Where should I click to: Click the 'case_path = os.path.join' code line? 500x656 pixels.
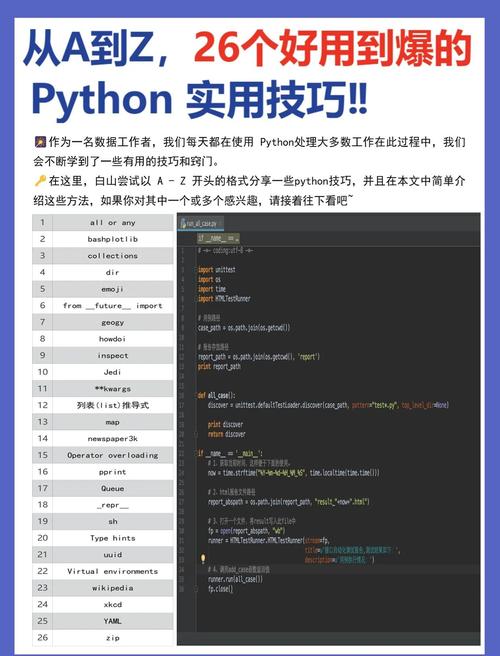[244, 328]
